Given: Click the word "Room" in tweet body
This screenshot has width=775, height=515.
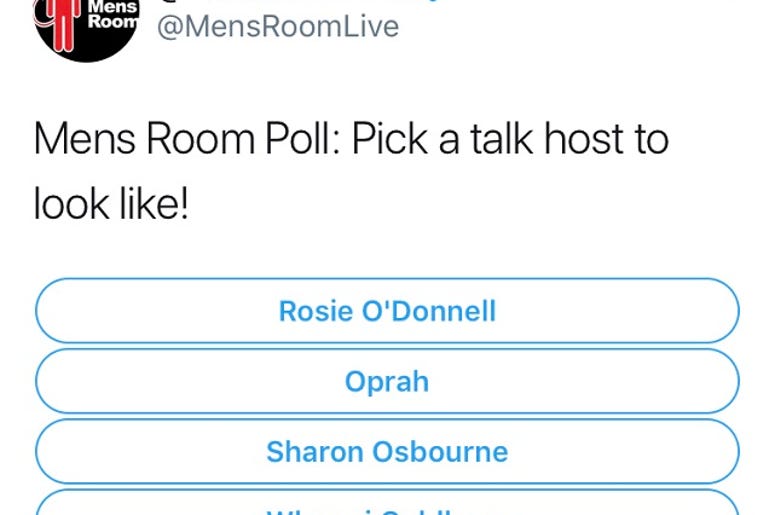Looking at the screenshot, I should [x=200, y=139].
